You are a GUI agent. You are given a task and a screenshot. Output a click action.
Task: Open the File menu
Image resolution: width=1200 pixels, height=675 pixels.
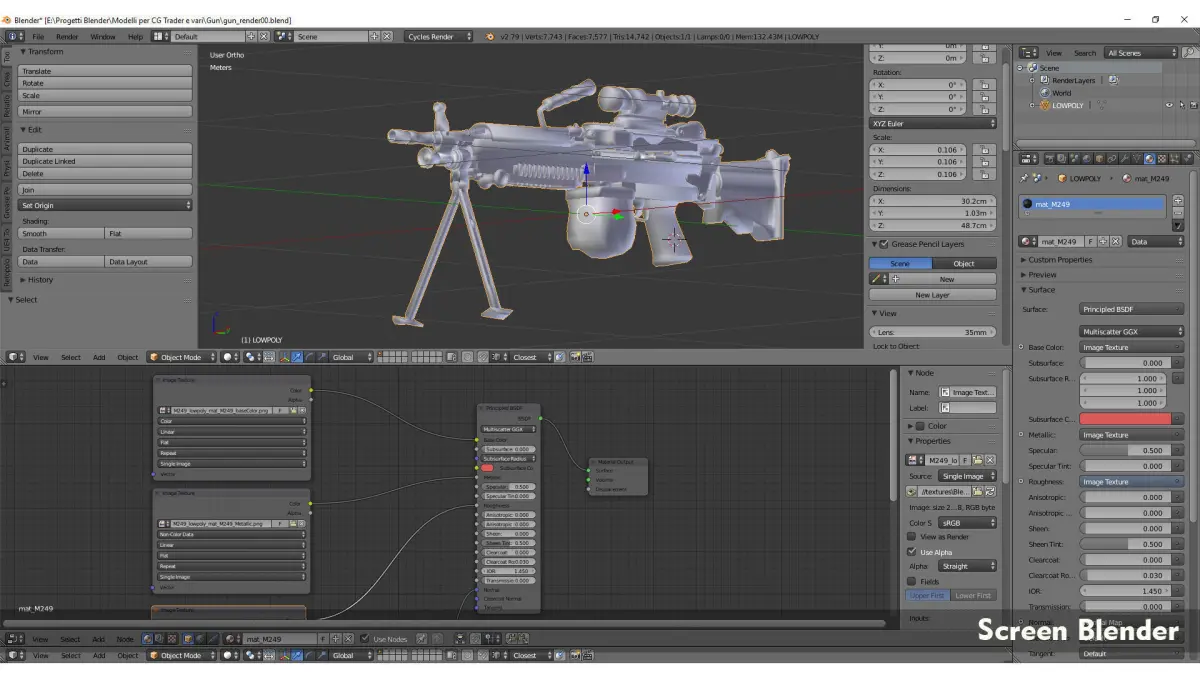coord(38,37)
